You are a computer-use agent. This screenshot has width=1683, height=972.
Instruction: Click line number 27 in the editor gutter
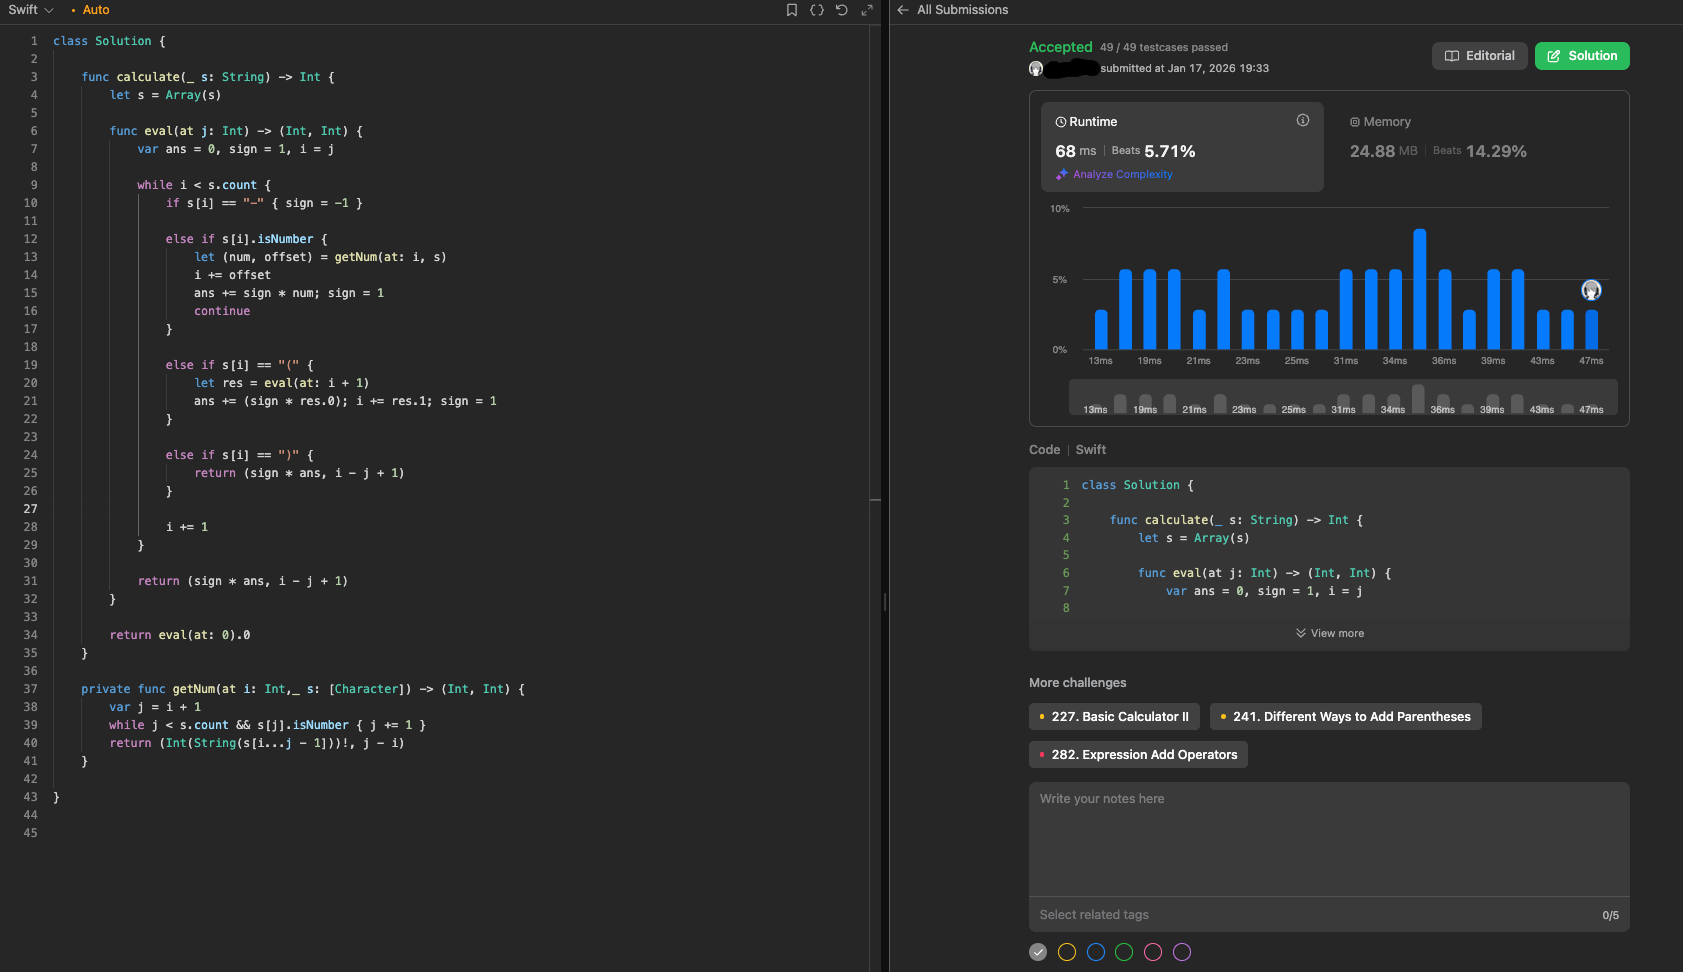click(x=30, y=509)
